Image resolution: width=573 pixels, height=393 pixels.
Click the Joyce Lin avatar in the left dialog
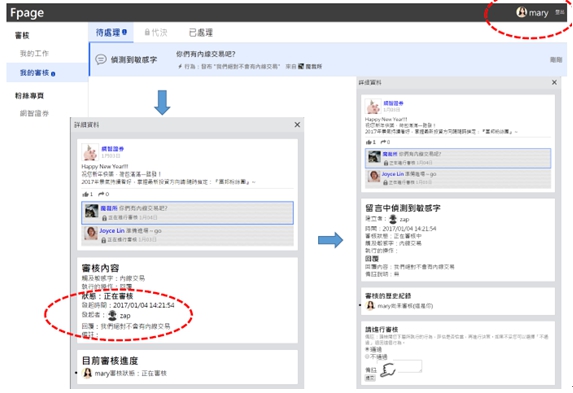tap(91, 233)
